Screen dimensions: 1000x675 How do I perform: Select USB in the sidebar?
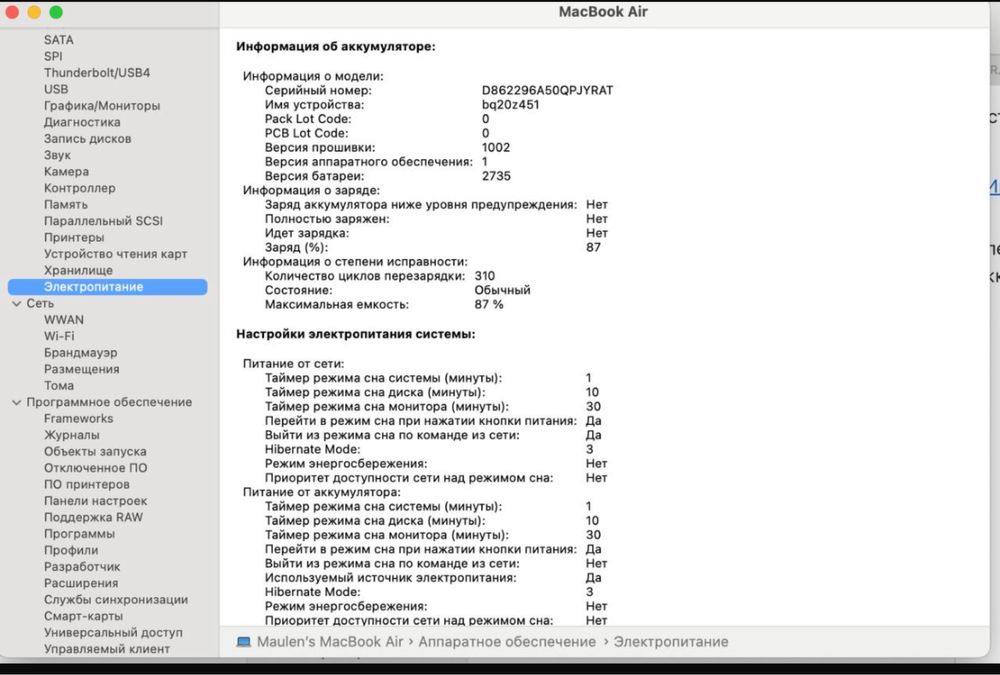[x=56, y=89]
